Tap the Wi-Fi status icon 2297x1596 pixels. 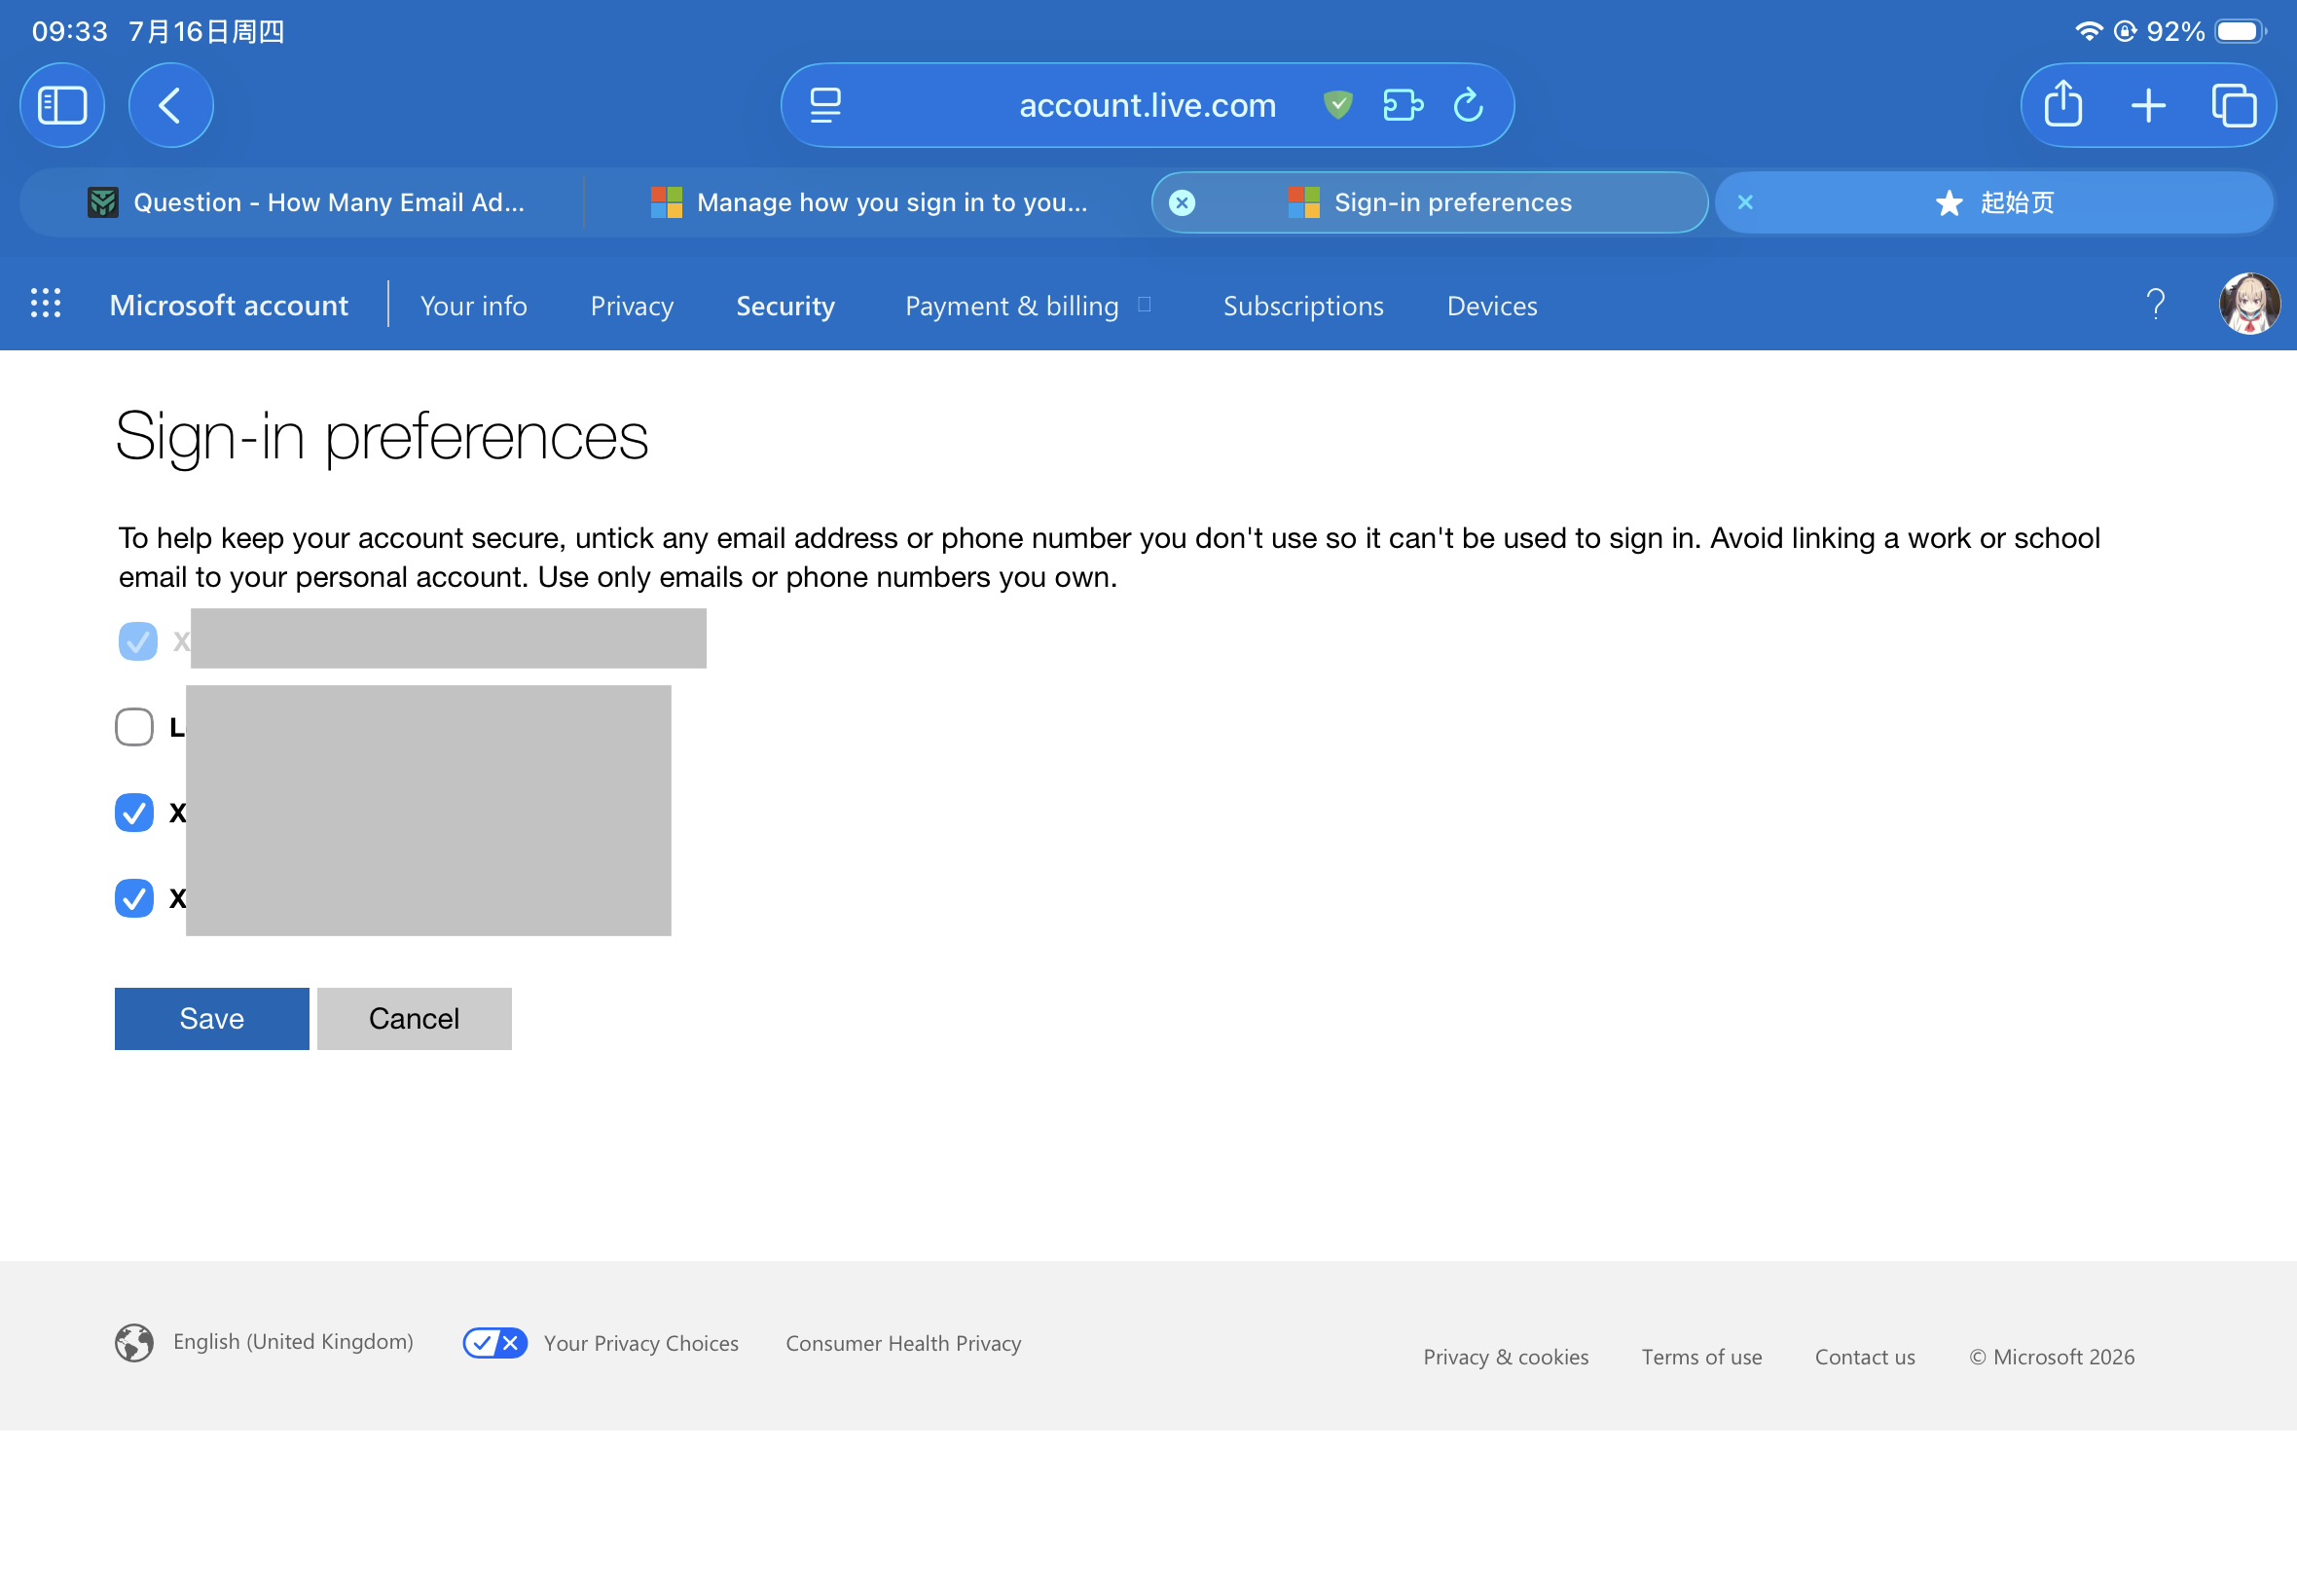point(2088,31)
